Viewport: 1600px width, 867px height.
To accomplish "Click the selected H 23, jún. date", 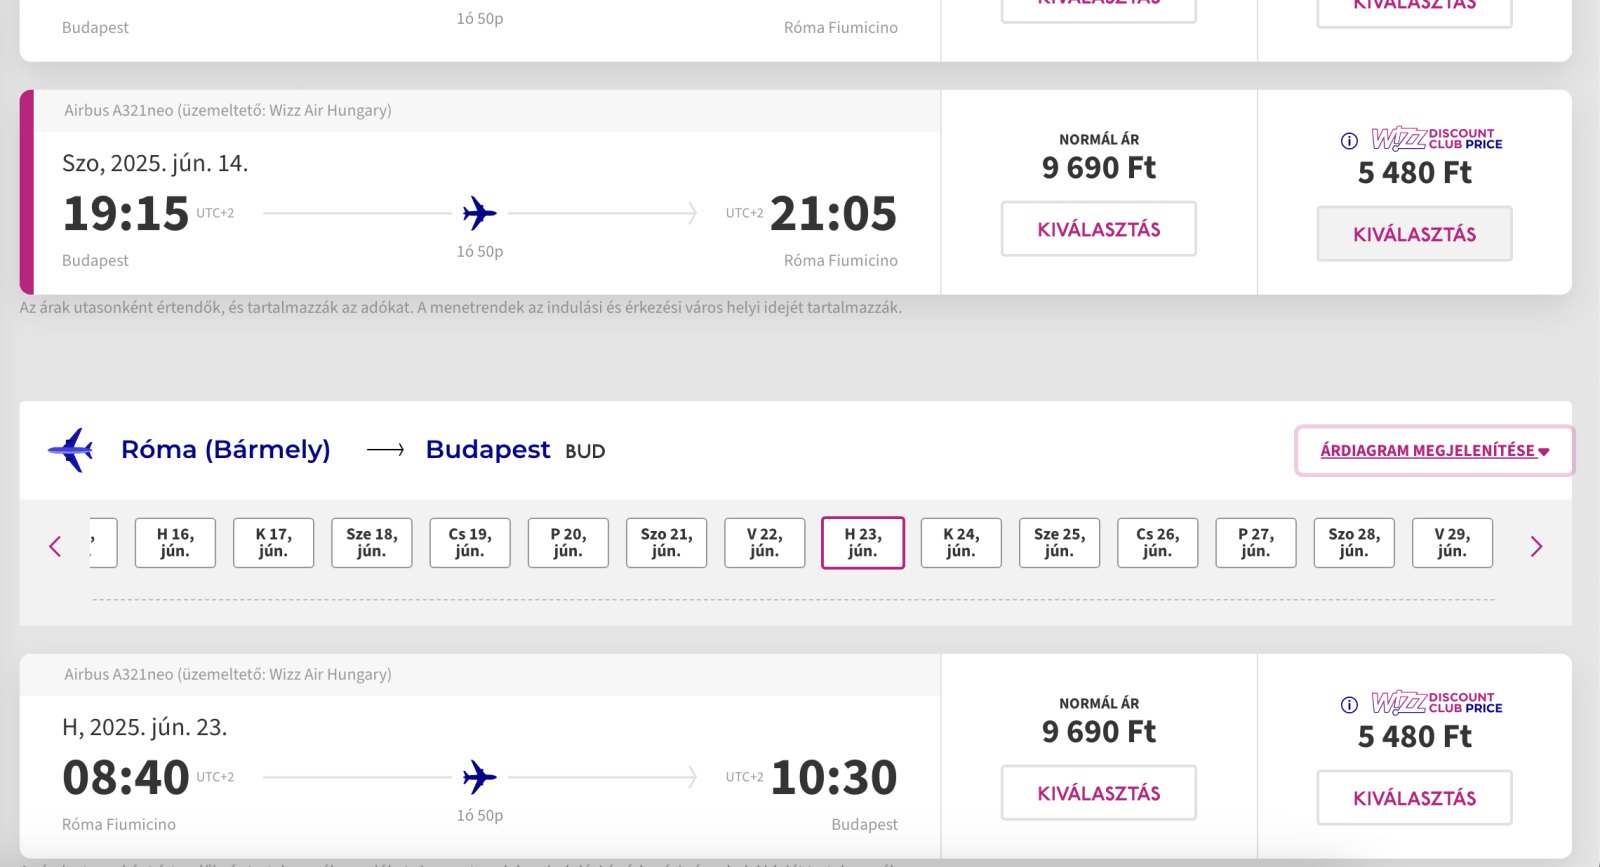I will pos(863,543).
